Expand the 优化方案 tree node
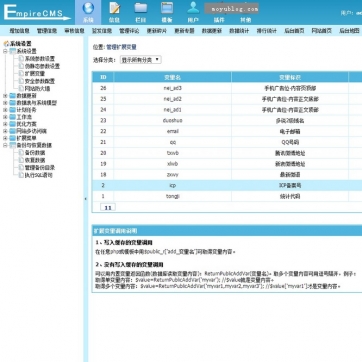Screen dimensions: 362x362 click(5, 124)
